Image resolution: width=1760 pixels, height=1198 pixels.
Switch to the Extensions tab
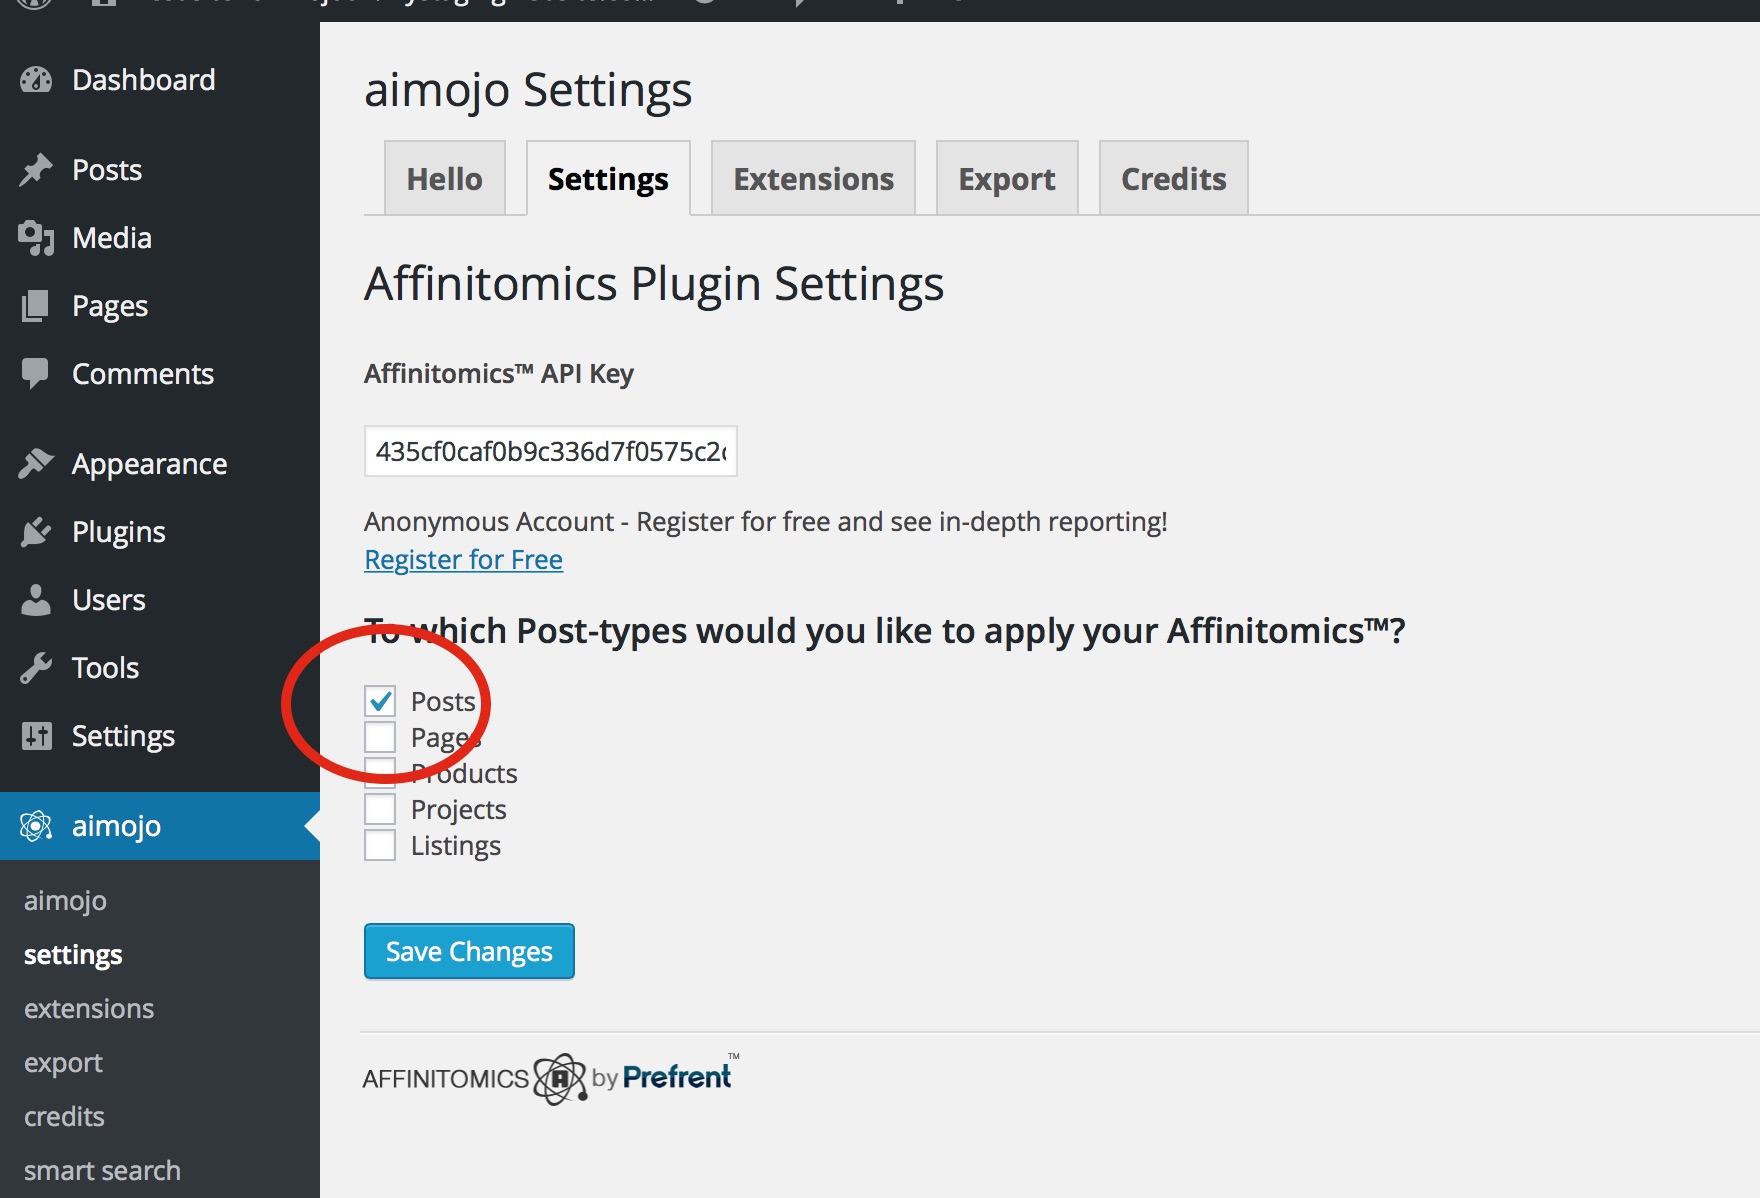click(813, 178)
